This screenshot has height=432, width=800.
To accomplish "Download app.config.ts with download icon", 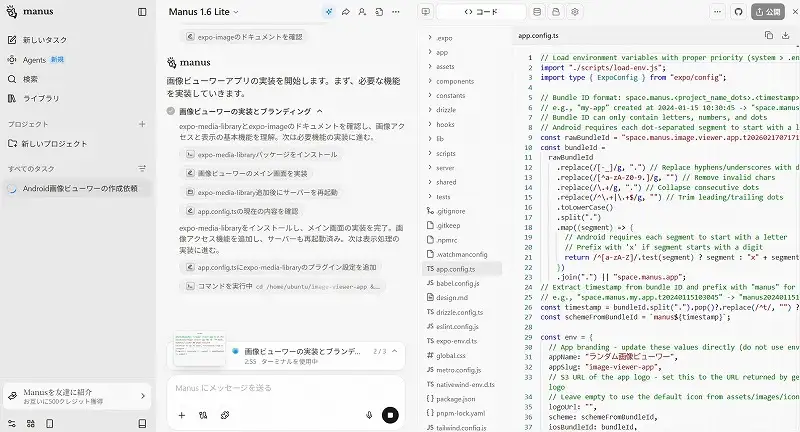I will [x=786, y=35].
